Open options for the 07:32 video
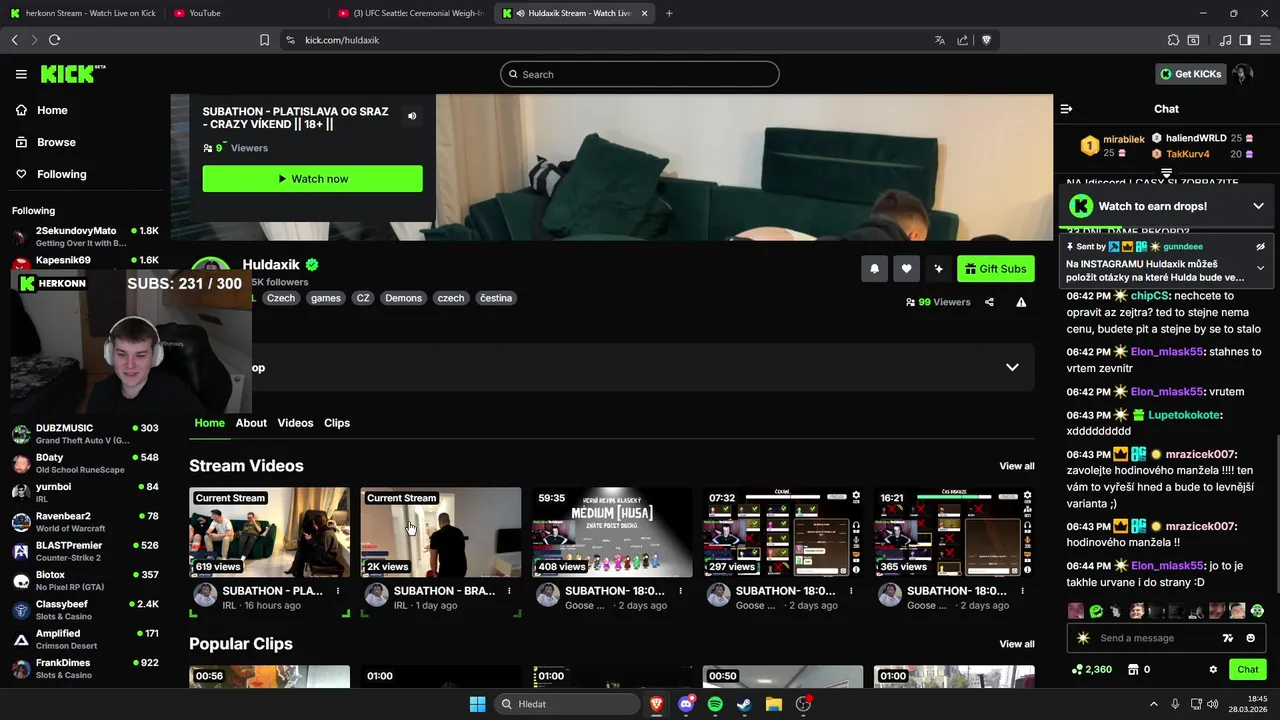Viewport: 1280px width, 720px height. 851,591
